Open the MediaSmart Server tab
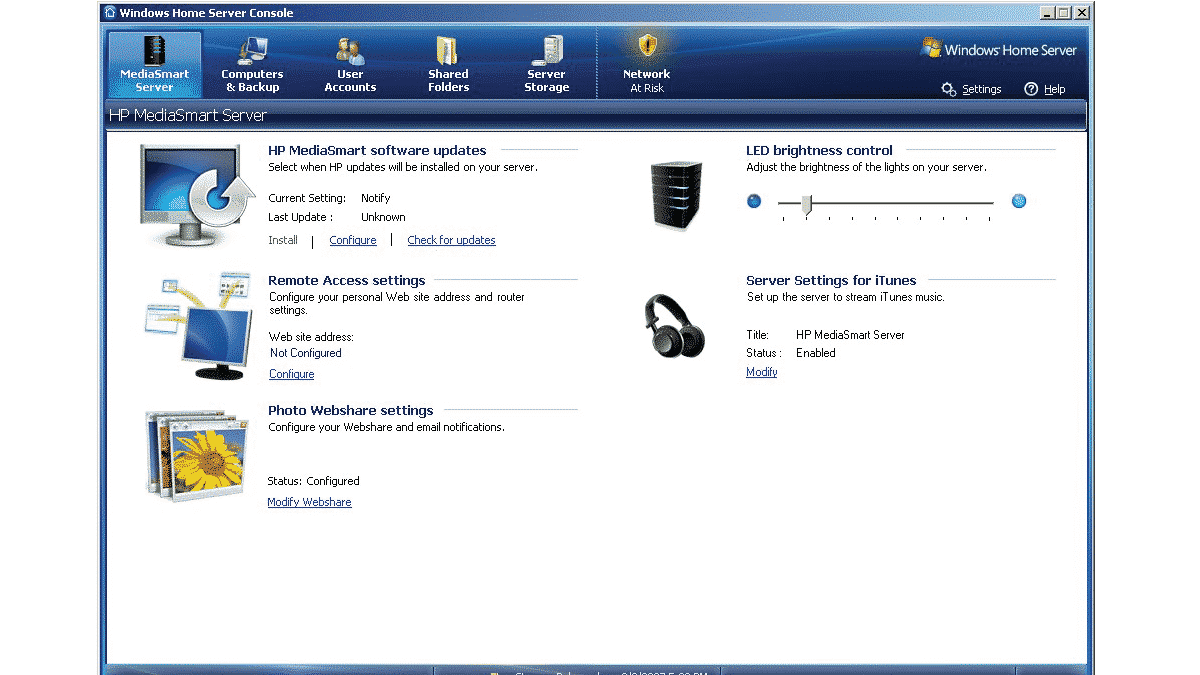This screenshot has width=1200, height=675. (x=154, y=65)
